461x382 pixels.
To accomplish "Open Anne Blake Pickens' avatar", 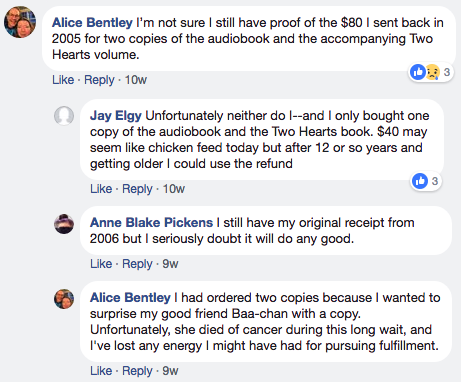I will [x=64, y=224].
